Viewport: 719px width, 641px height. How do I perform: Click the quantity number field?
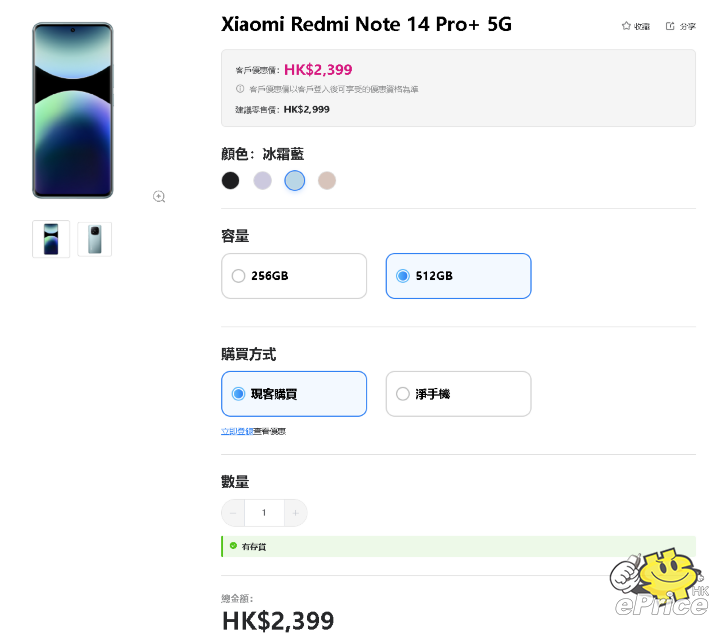(x=264, y=513)
